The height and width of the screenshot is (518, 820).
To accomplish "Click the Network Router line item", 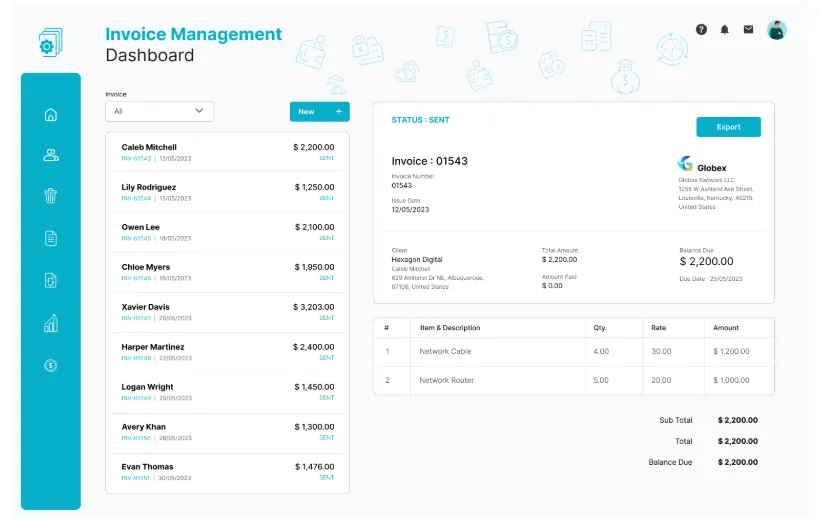I will pos(447,380).
